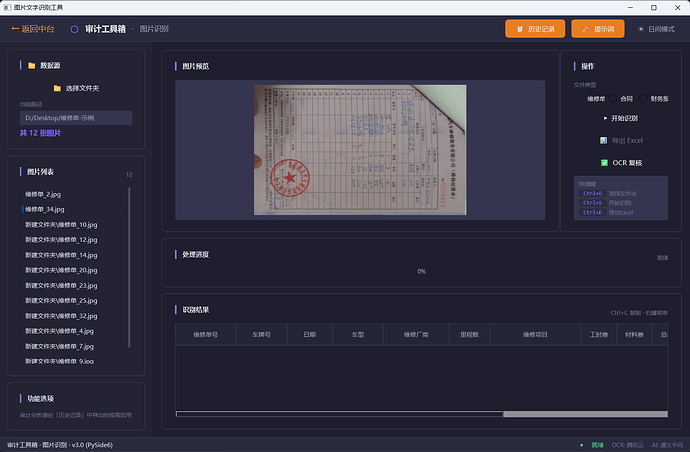Click the 材料费 column header

pos(634,334)
